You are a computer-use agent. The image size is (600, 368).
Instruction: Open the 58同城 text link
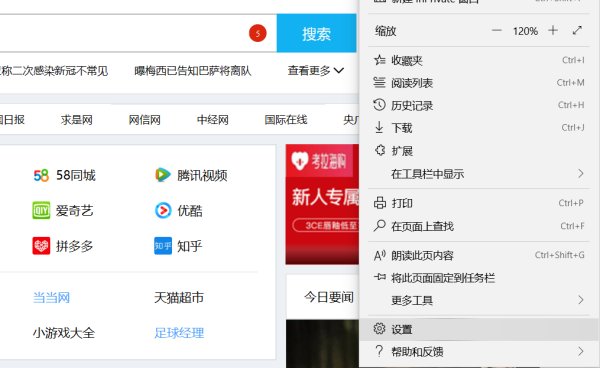(76, 175)
